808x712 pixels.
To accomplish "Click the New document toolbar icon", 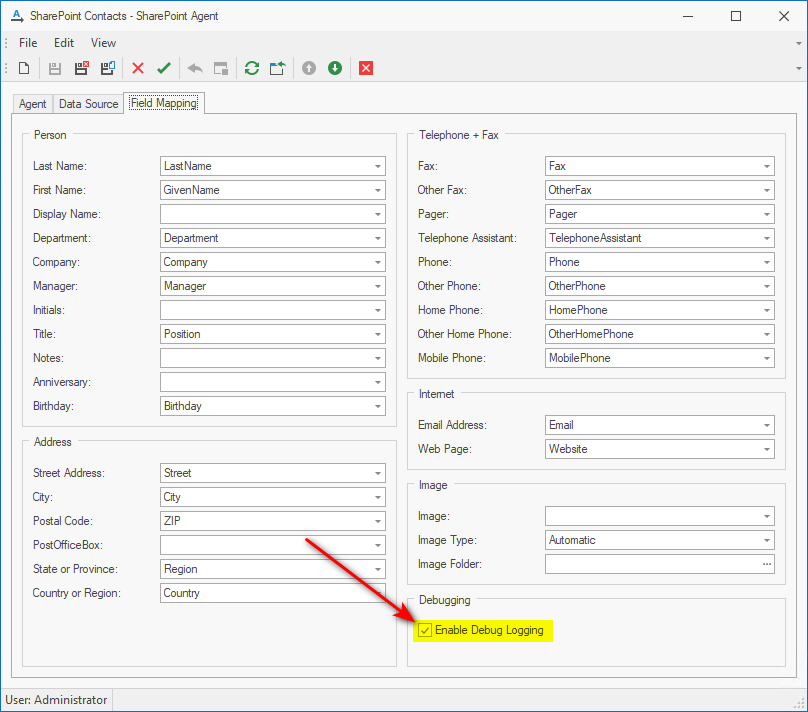I will point(24,68).
